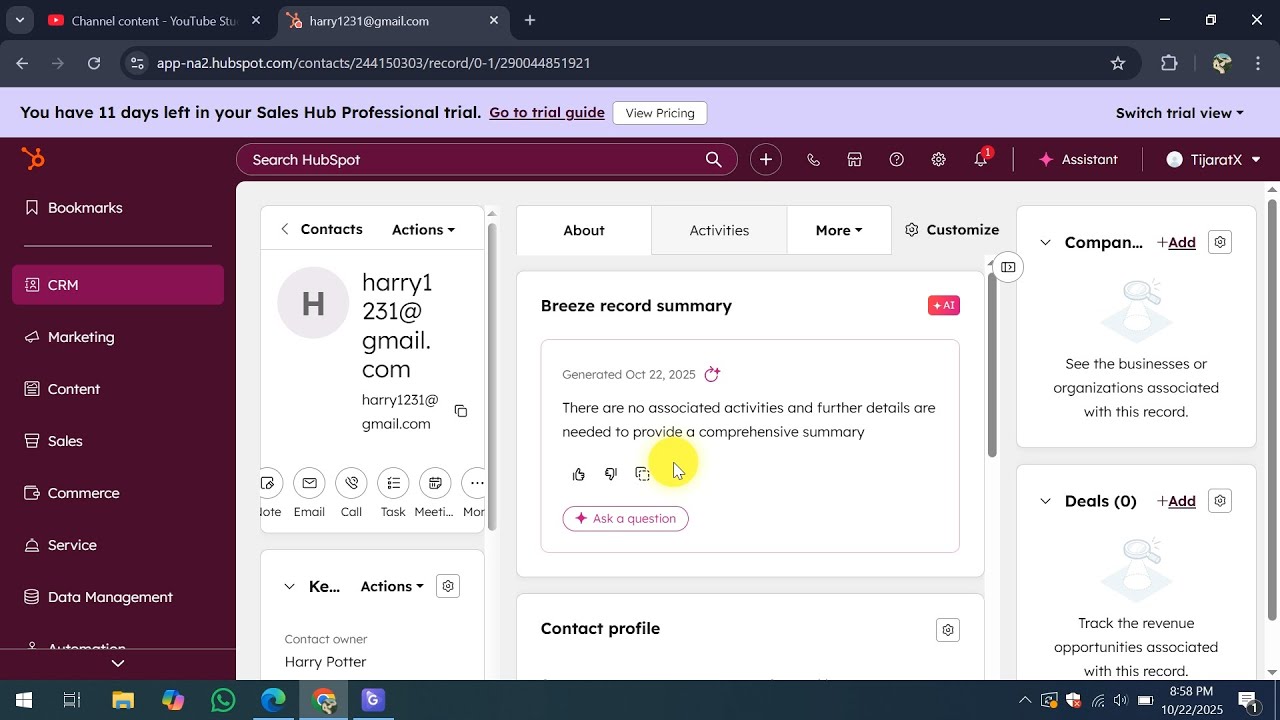The height and width of the screenshot is (720, 1280).
Task: Click the search magnifier icon
Action: click(713, 160)
